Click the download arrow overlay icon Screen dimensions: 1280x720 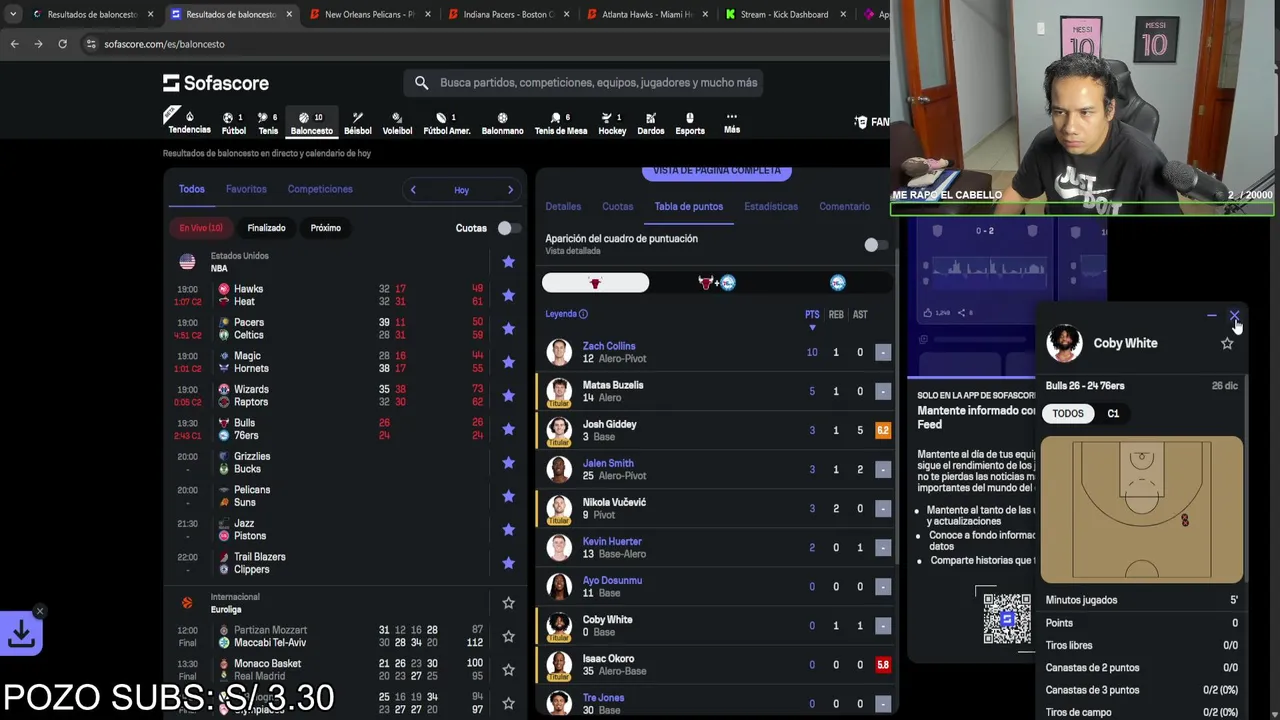tap(21, 633)
